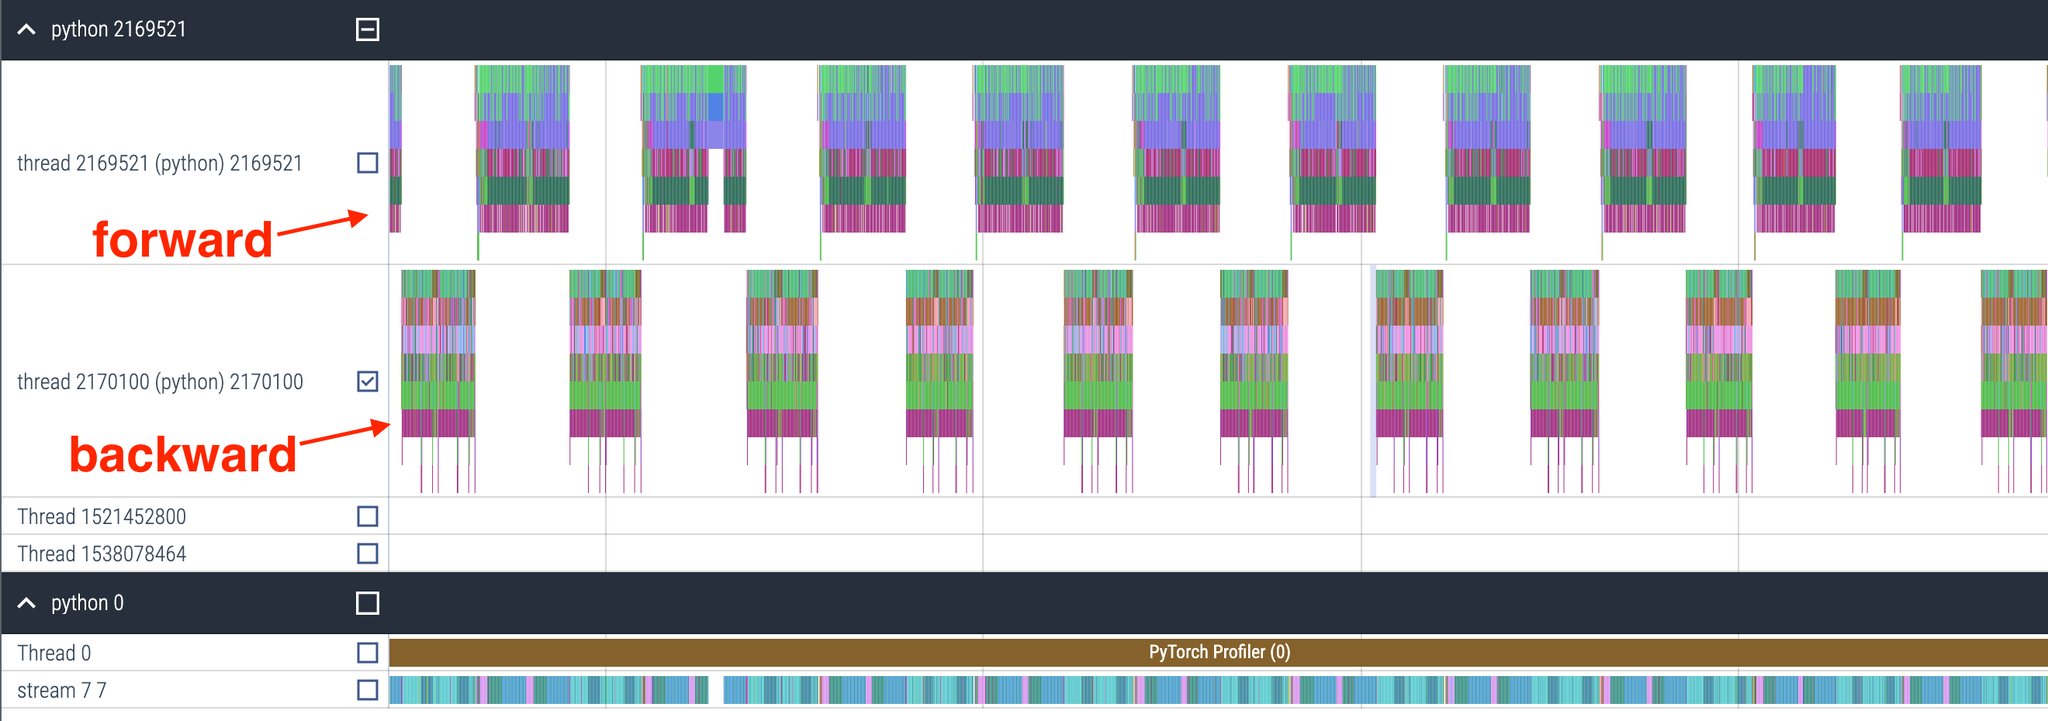Collapse the python 2169521 process group
This screenshot has width=2048, height=721.
(x=27, y=30)
